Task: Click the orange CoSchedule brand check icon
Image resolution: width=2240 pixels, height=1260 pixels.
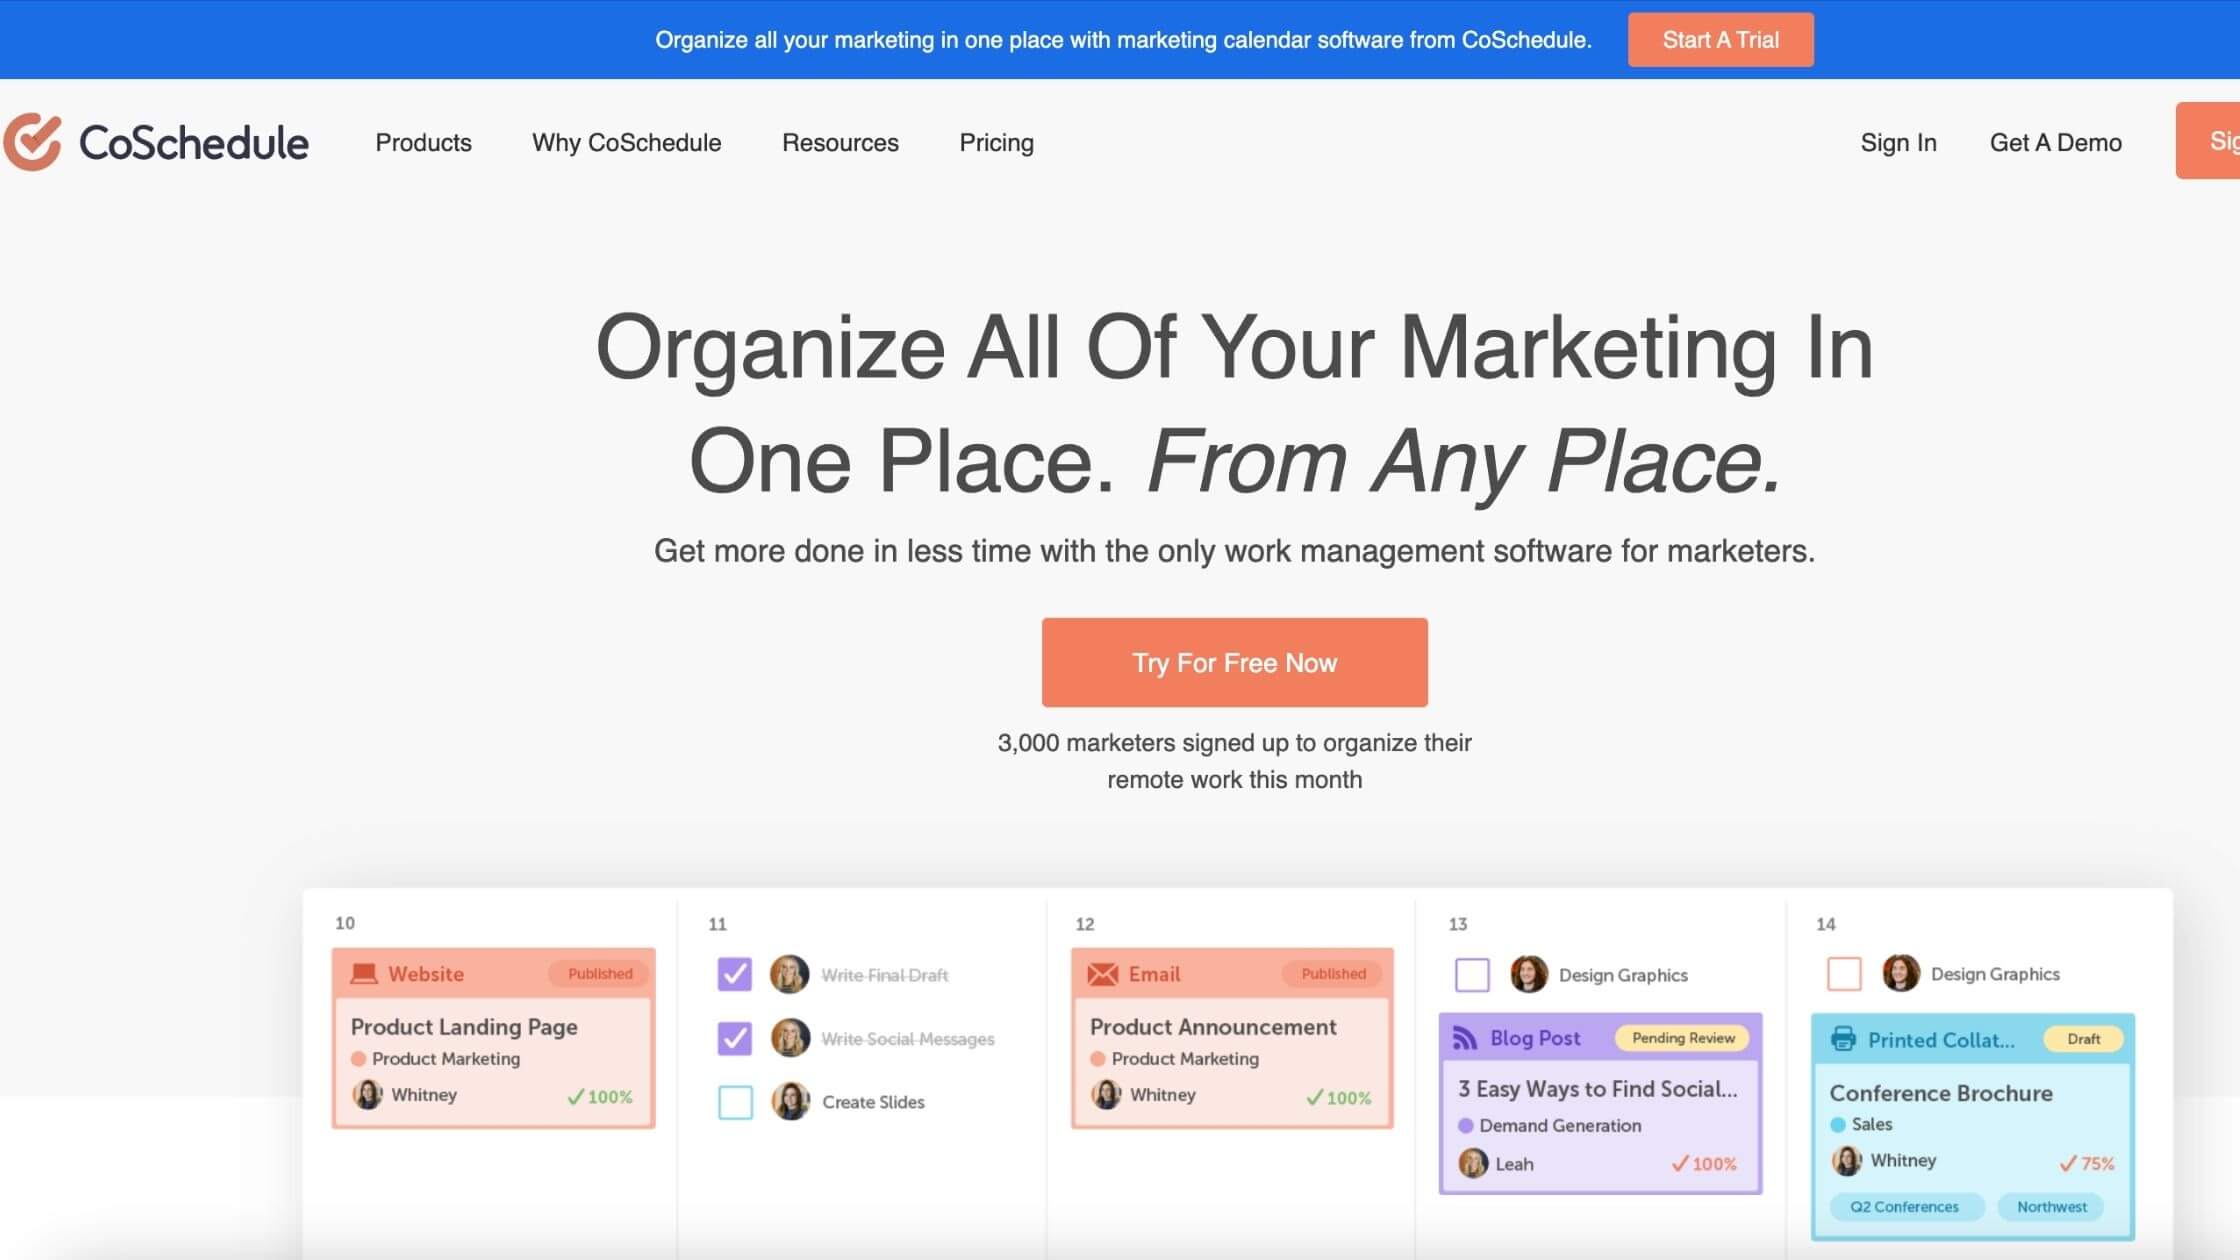Action: [31, 140]
